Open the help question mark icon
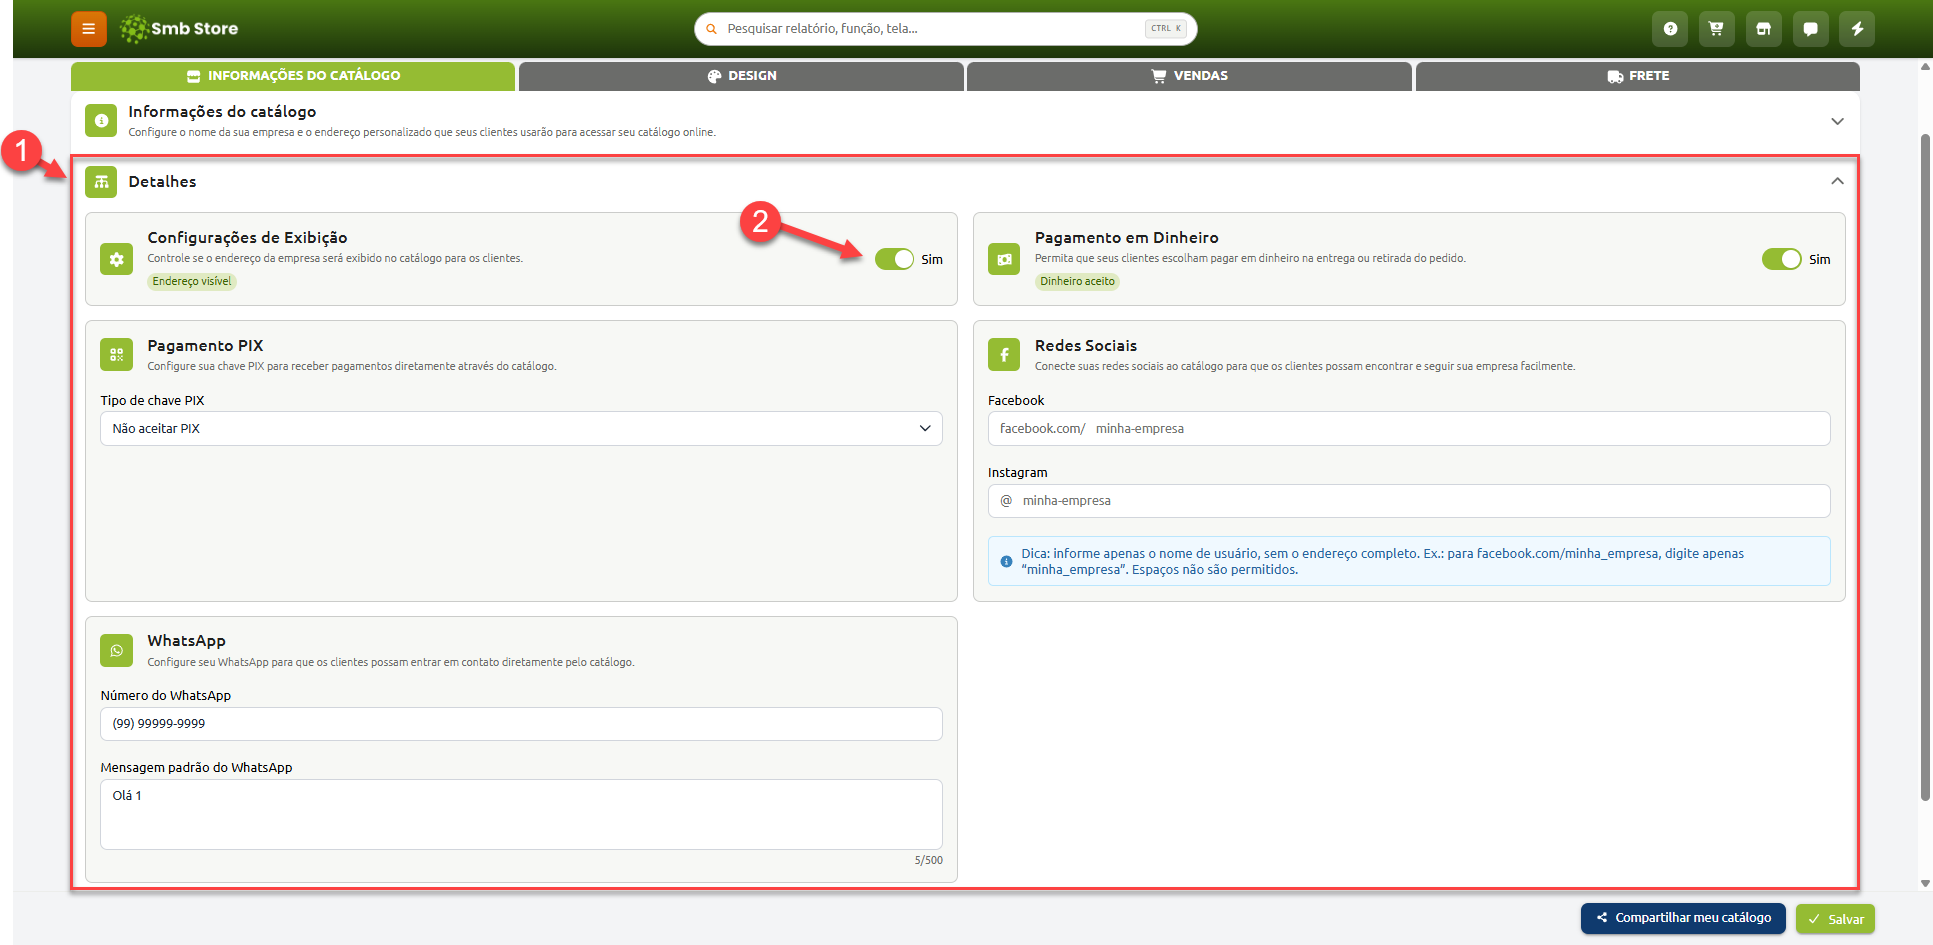 pos(1670,29)
